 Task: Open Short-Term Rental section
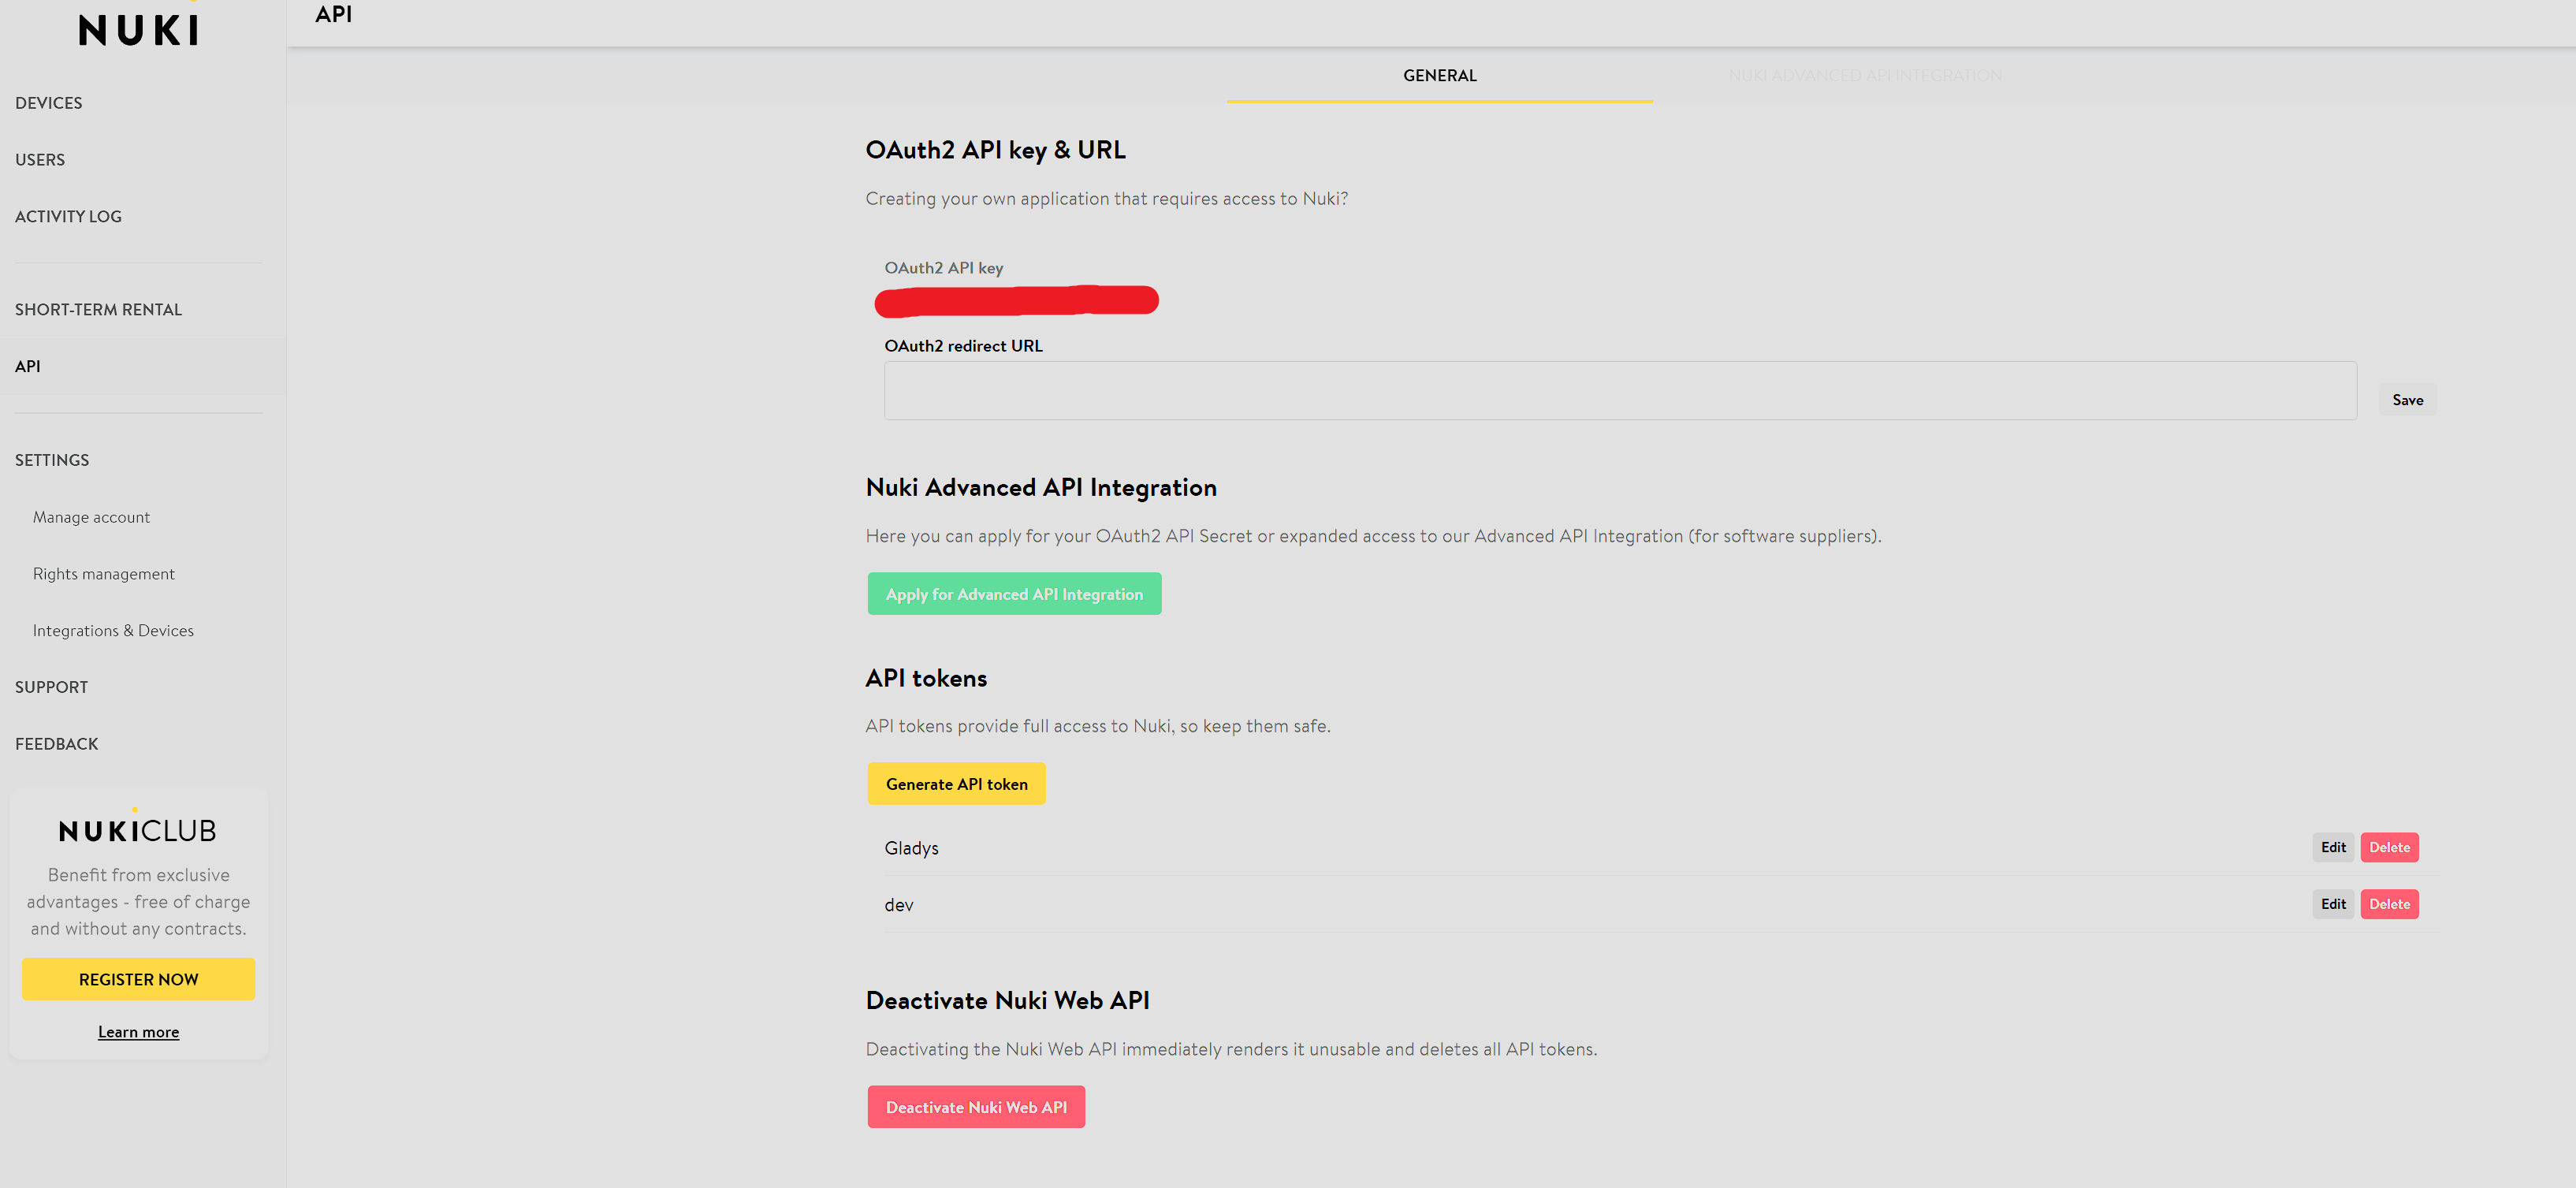pyautogui.click(x=98, y=310)
